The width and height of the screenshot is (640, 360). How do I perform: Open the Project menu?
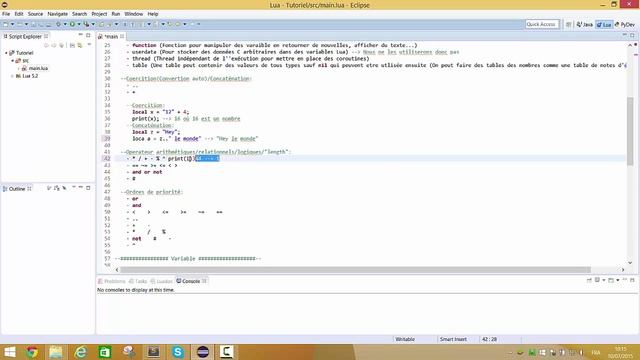[x=99, y=14]
